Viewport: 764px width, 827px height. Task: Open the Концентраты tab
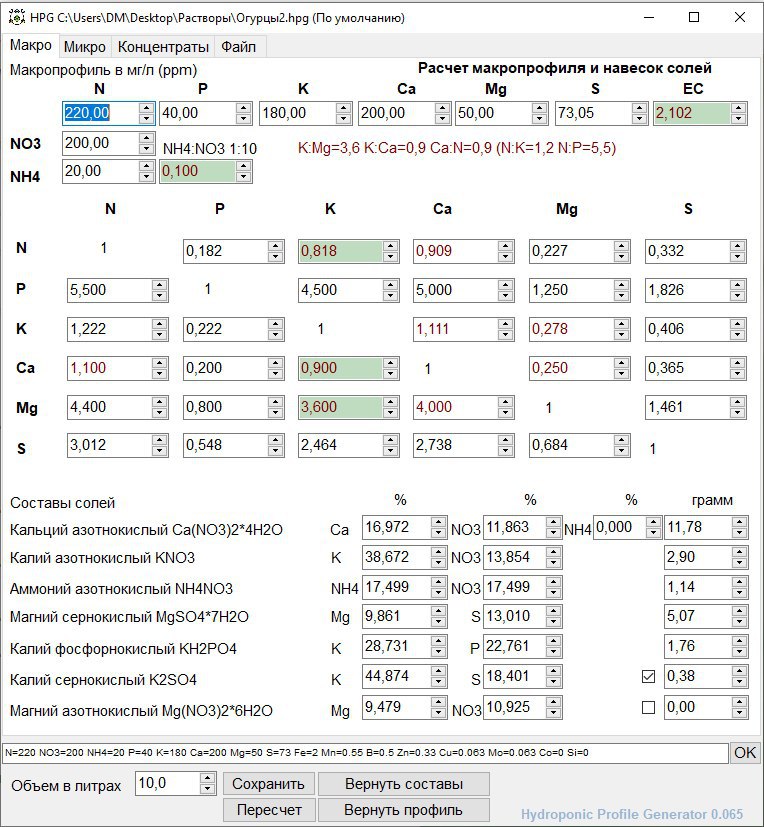pyautogui.click(x=163, y=47)
